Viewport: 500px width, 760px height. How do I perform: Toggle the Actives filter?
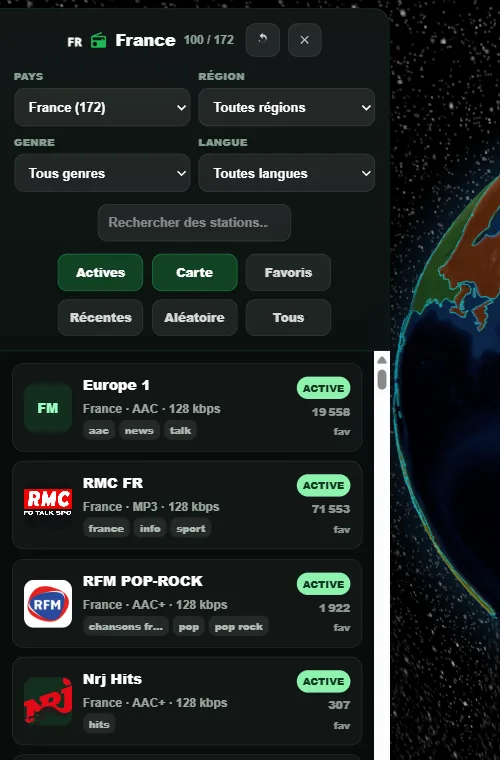click(100, 272)
